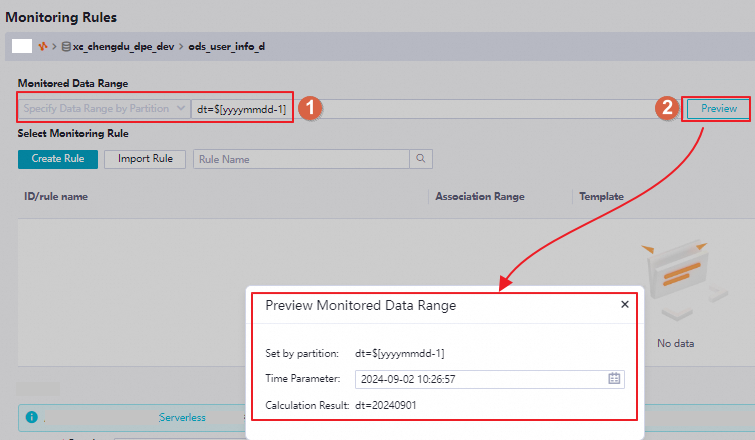The image size is (755, 440).
Task: Click the database icon before xc_chengdu_dpe_dev
Action: pos(66,47)
